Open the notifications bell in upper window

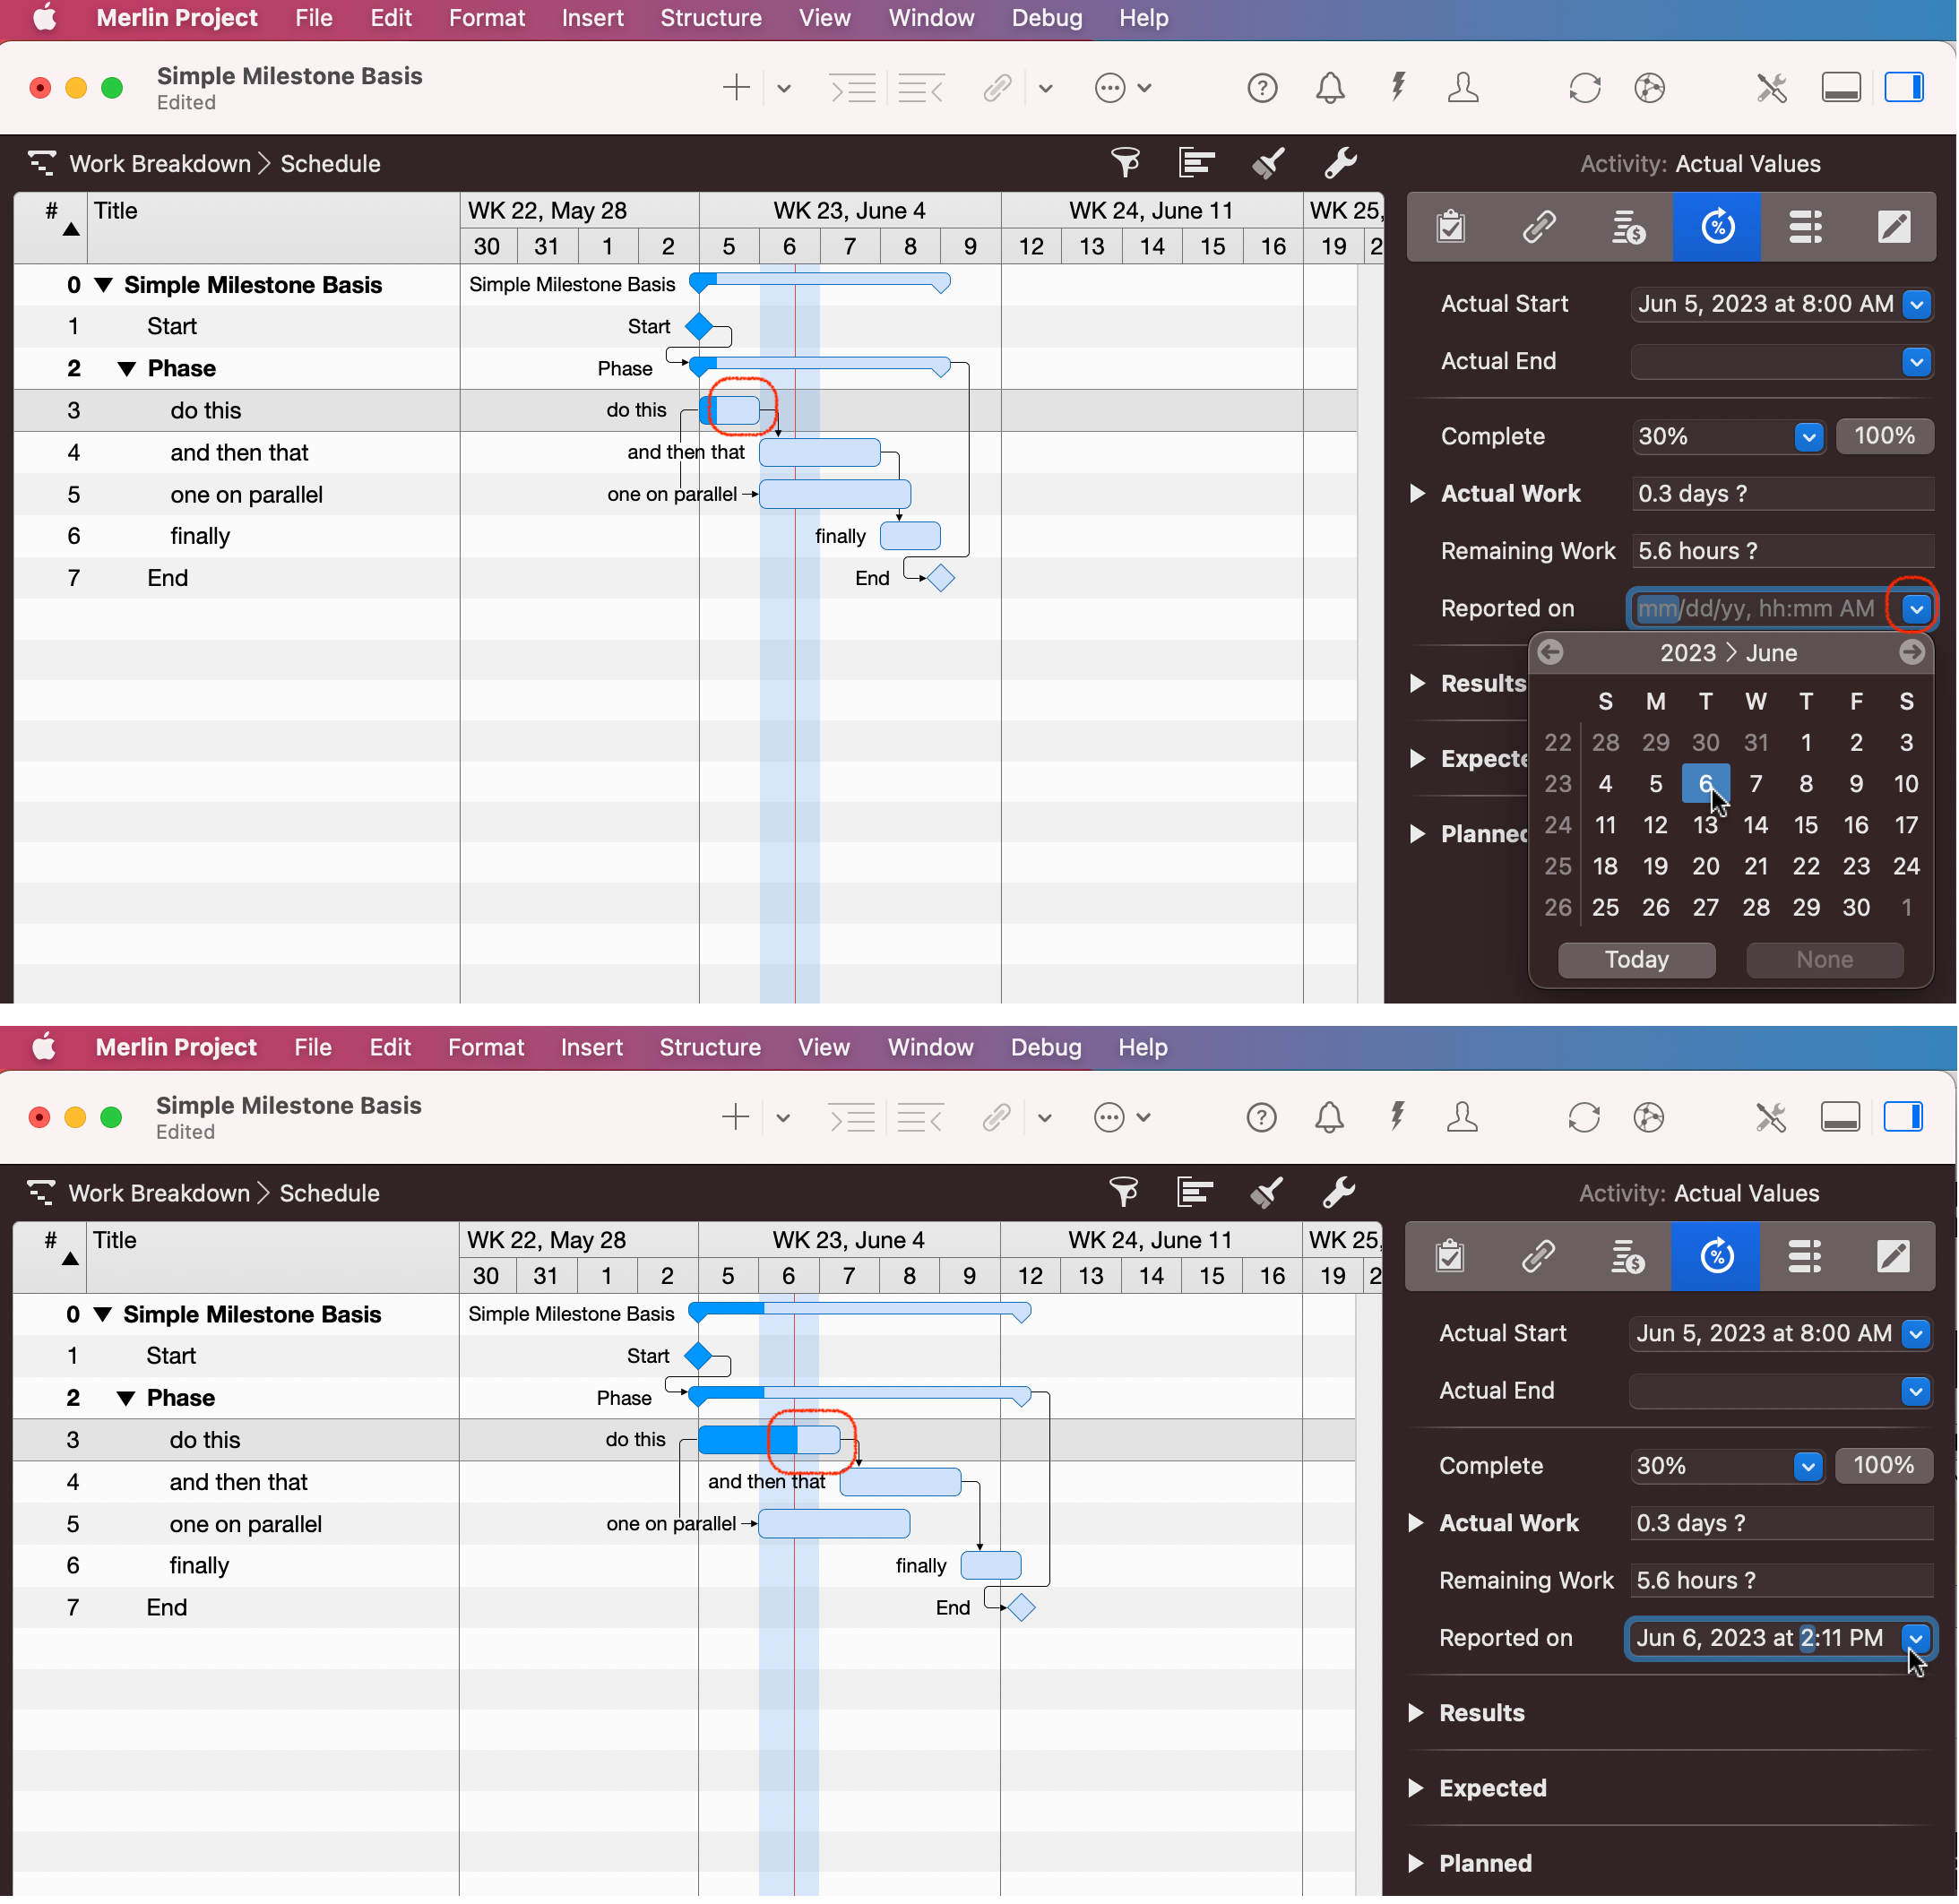click(x=1330, y=88)
